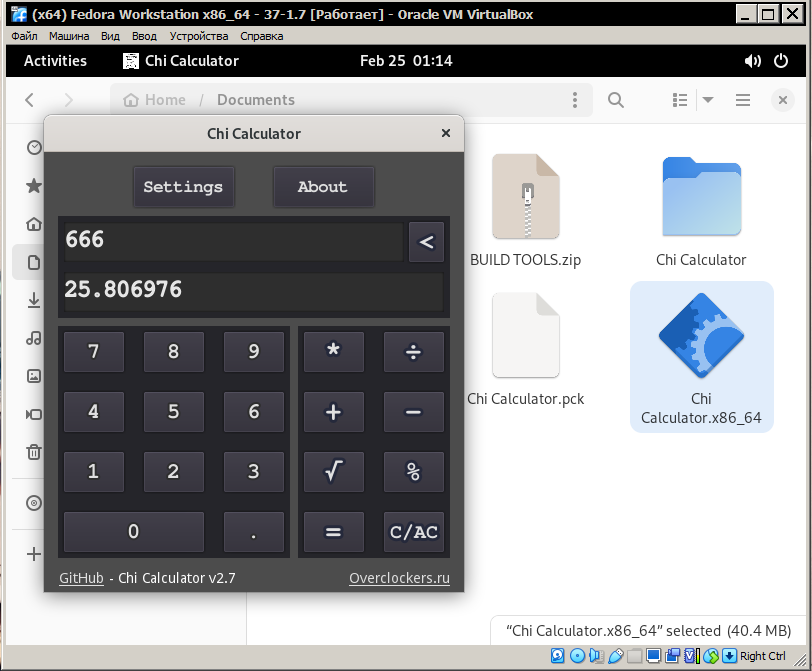Click the power icon in the GNOME top bar
This screenshot has width=812, height=671.
(781, 61)
